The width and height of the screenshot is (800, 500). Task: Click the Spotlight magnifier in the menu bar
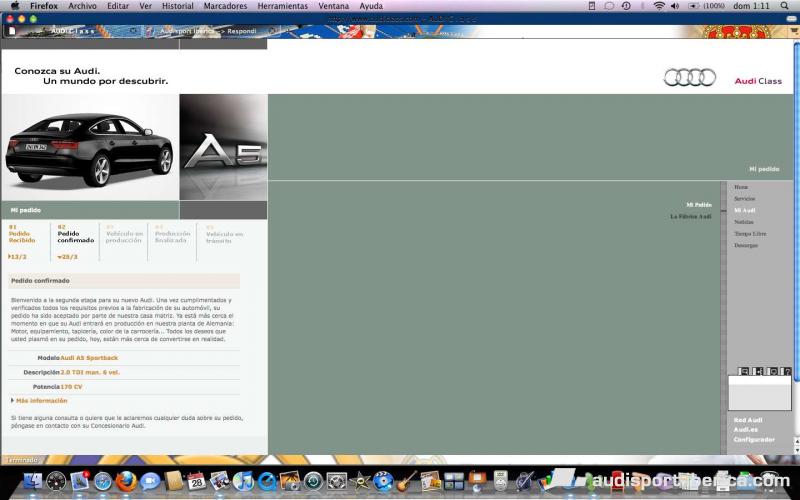click(784, 6)
